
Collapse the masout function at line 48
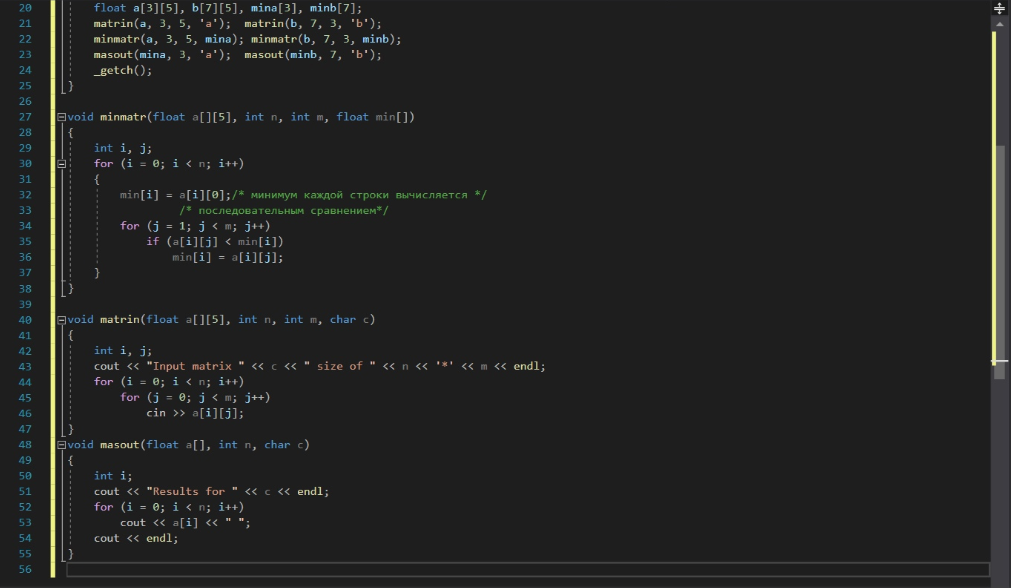(x=61, y=445)
